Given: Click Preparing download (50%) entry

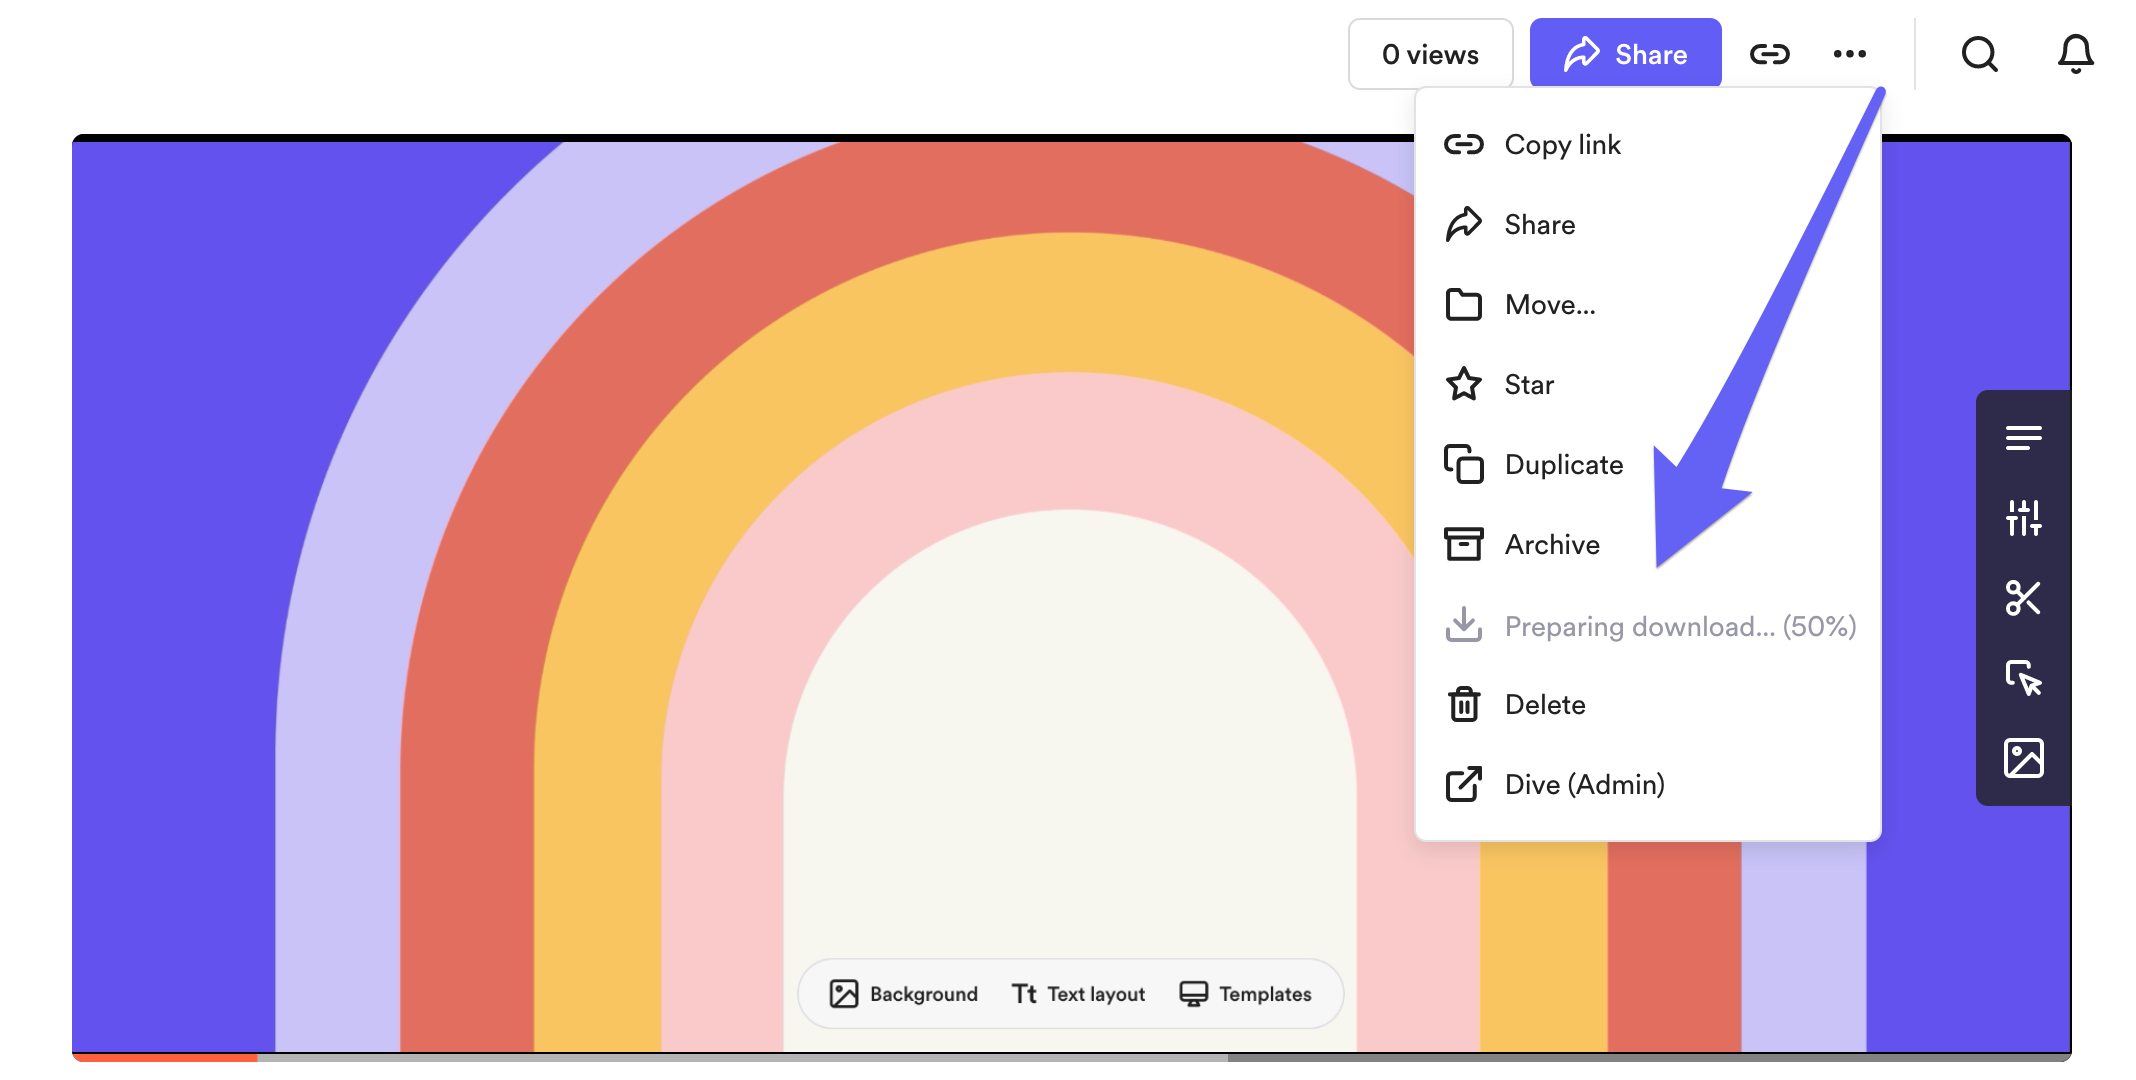Looking at the screenshot, I should coord(1648,626).
